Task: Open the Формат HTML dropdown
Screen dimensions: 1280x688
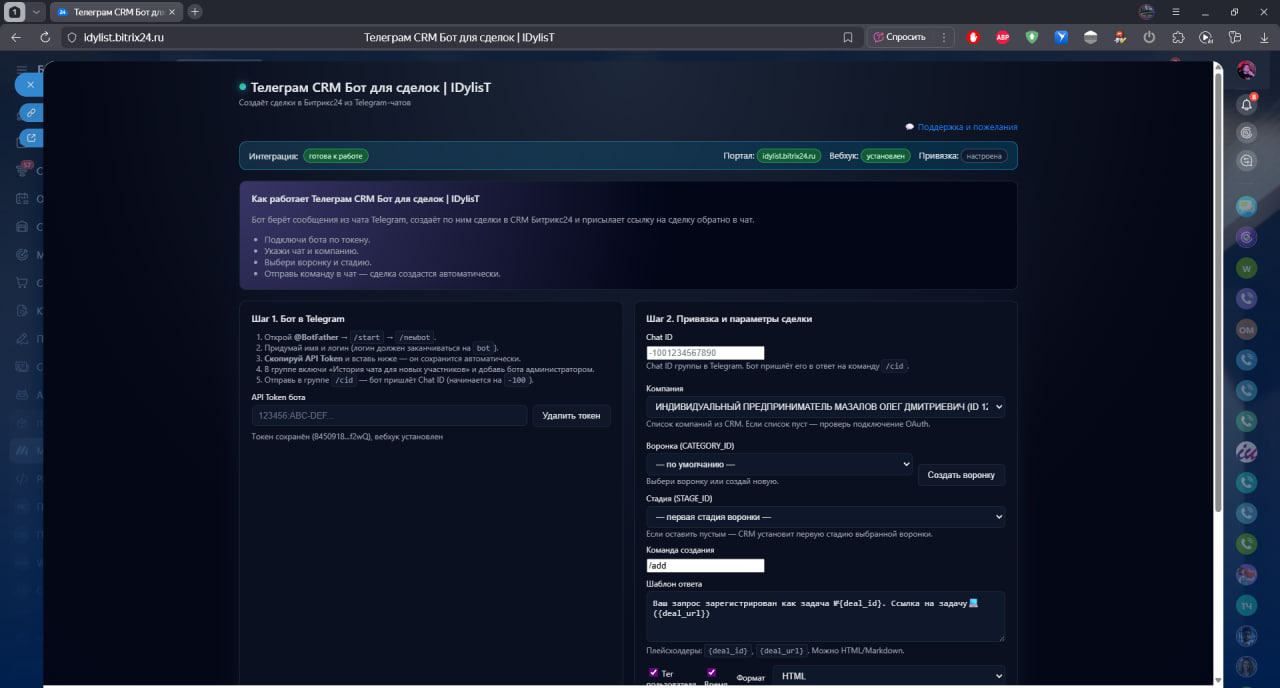Action: point(888,676)
